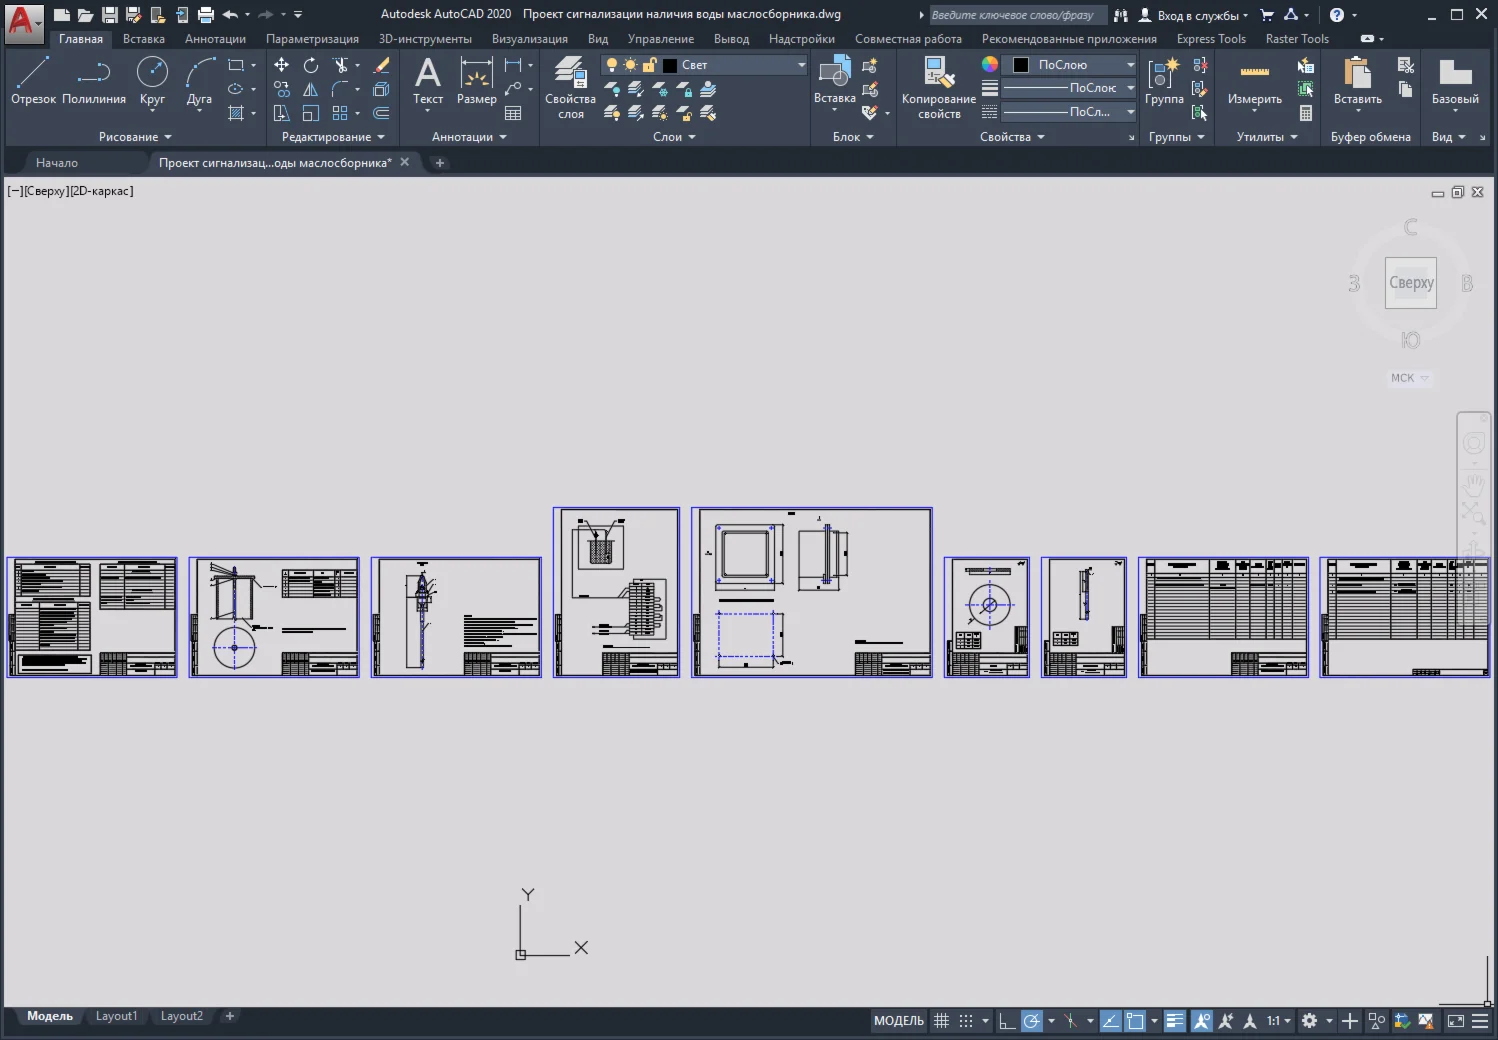Expand the Слои panel
Screen dimensions: 1498x1040
[674, 137]
